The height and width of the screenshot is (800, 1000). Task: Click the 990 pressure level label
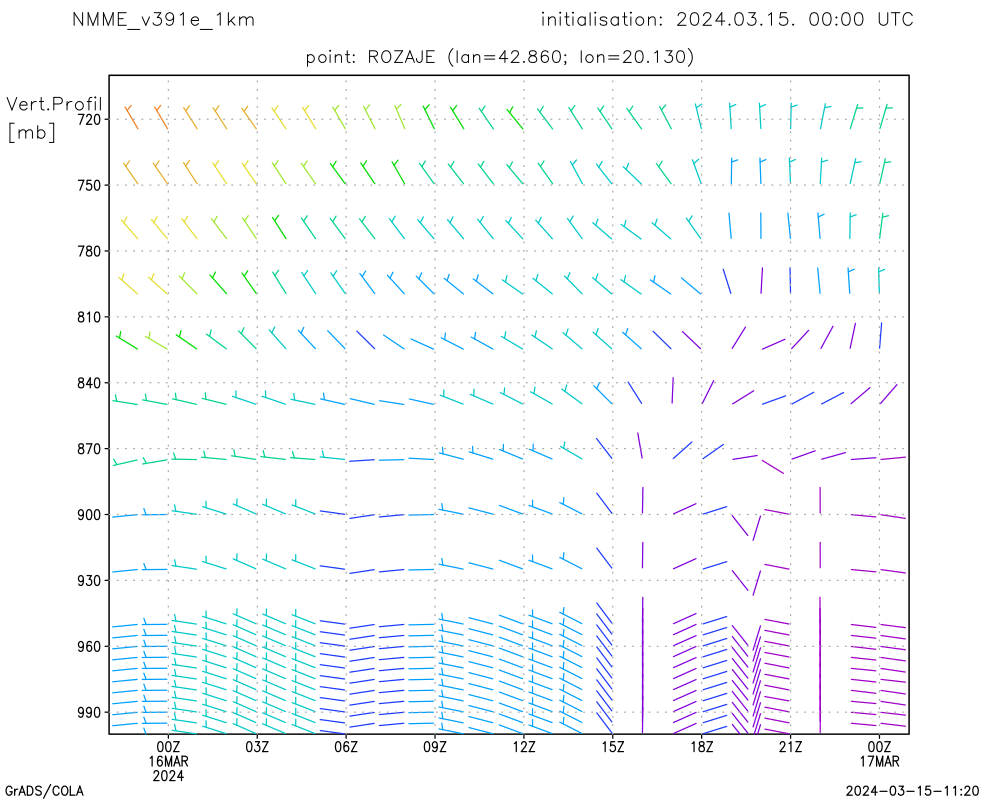(89, 713)
